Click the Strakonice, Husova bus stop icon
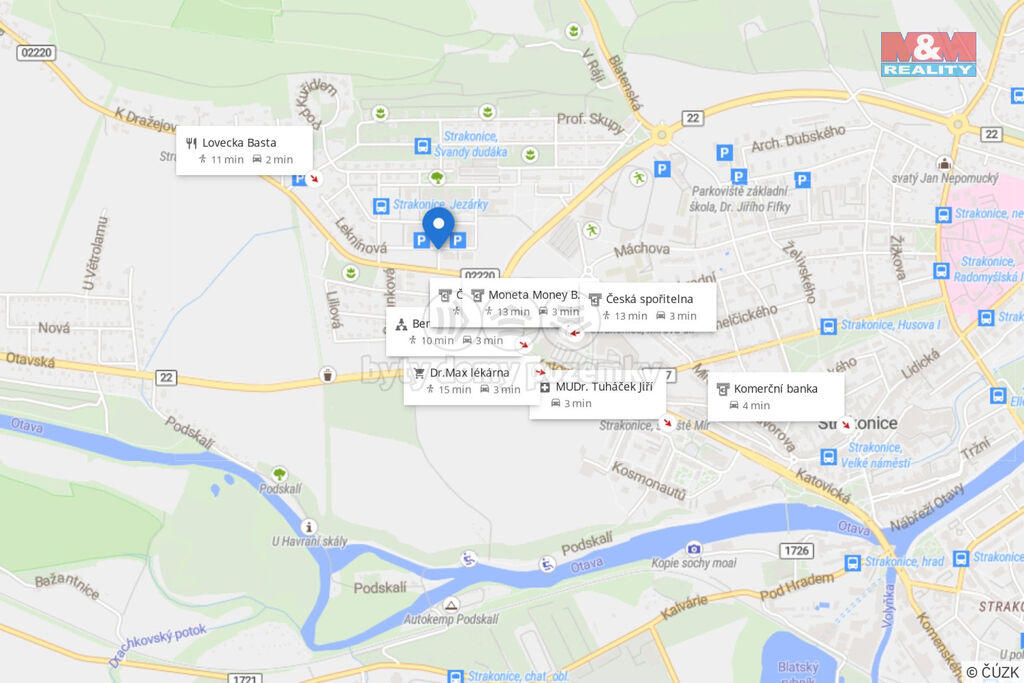Screen dimensions: 1024x683 [x=828, y=326]
